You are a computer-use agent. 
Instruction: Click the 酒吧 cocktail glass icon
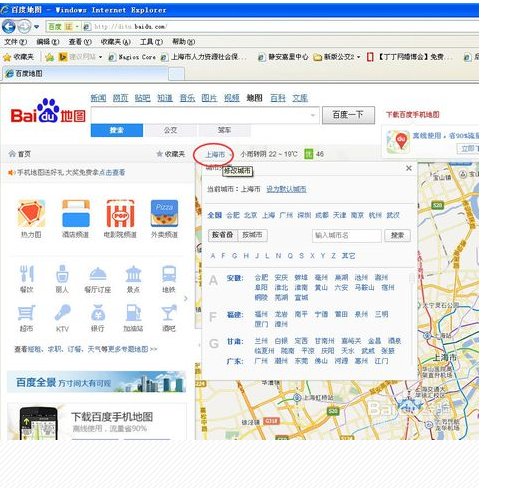pyautogui.click(x=169, y=313)
